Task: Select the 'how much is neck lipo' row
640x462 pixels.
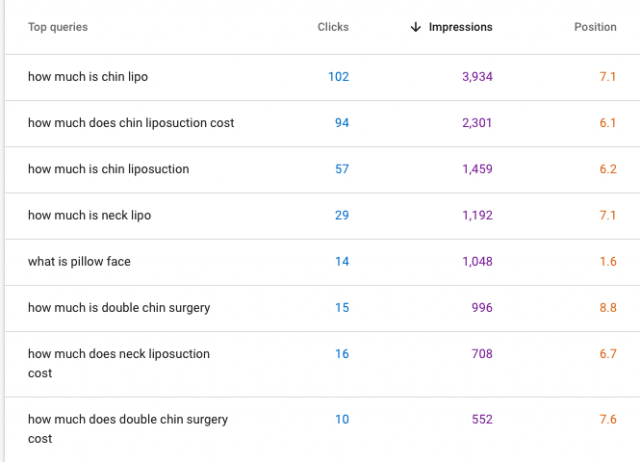Action: (90, 215)
